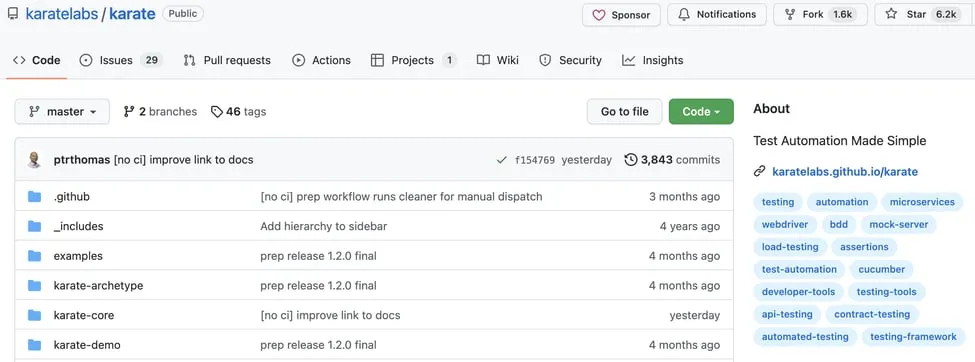Click the link icon beside karatelabs.github.io/karate
This screenshot has height=362, width=975.
[x=759, y=172]
